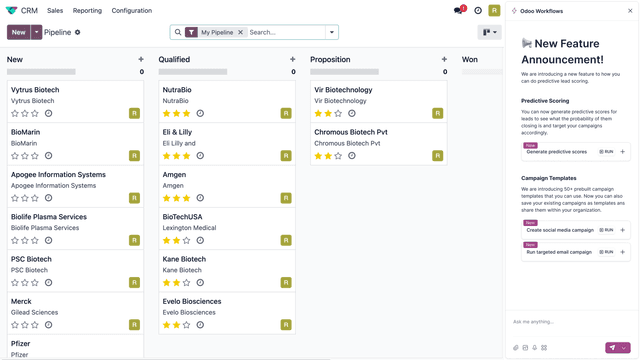Add a card in the Proposition column

click(x=444, y=59)
